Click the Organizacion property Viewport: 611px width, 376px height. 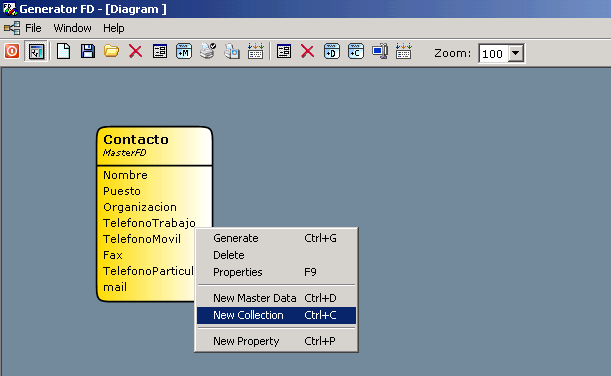click(140, 207)
